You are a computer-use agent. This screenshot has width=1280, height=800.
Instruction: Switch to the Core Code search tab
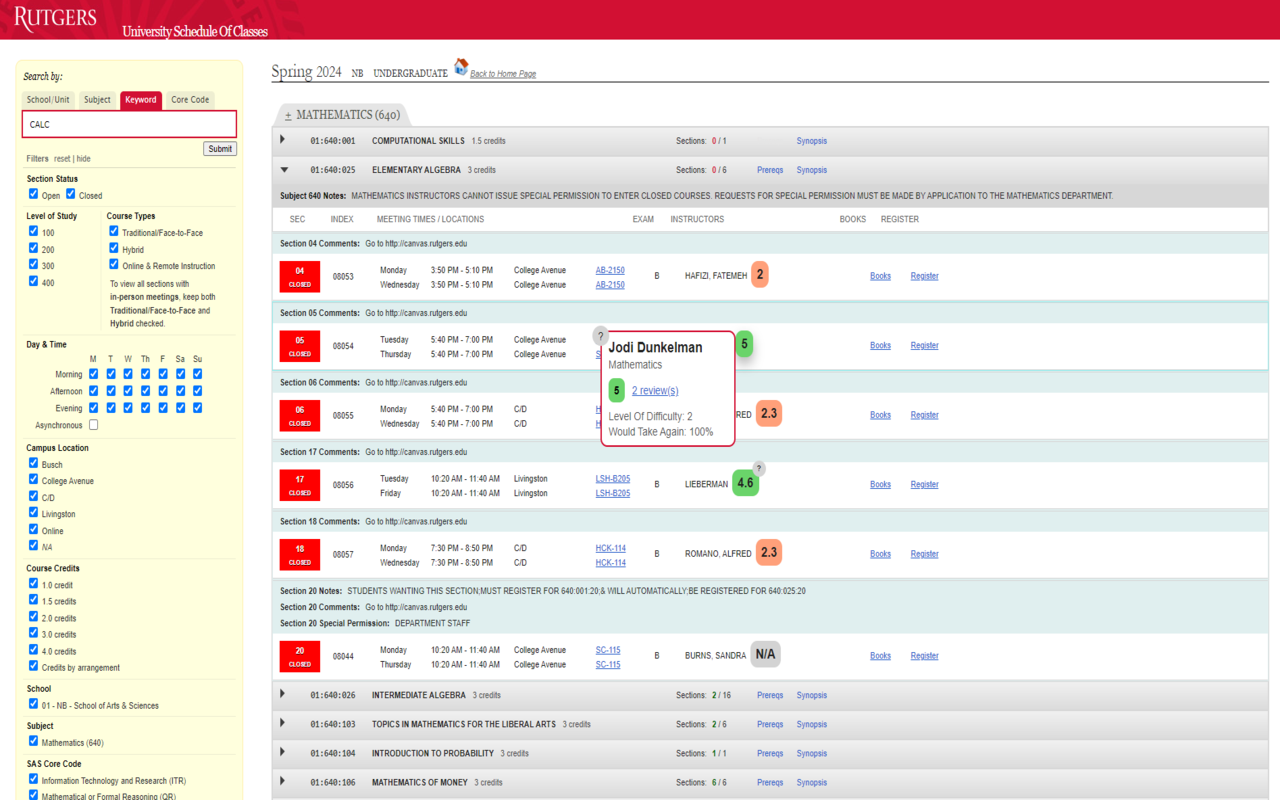point(190,100)
